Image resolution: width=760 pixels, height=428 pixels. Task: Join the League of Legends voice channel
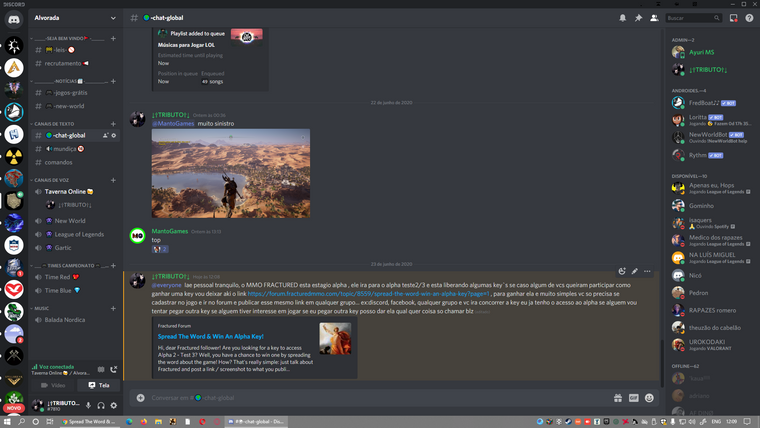tap(79, 234)
